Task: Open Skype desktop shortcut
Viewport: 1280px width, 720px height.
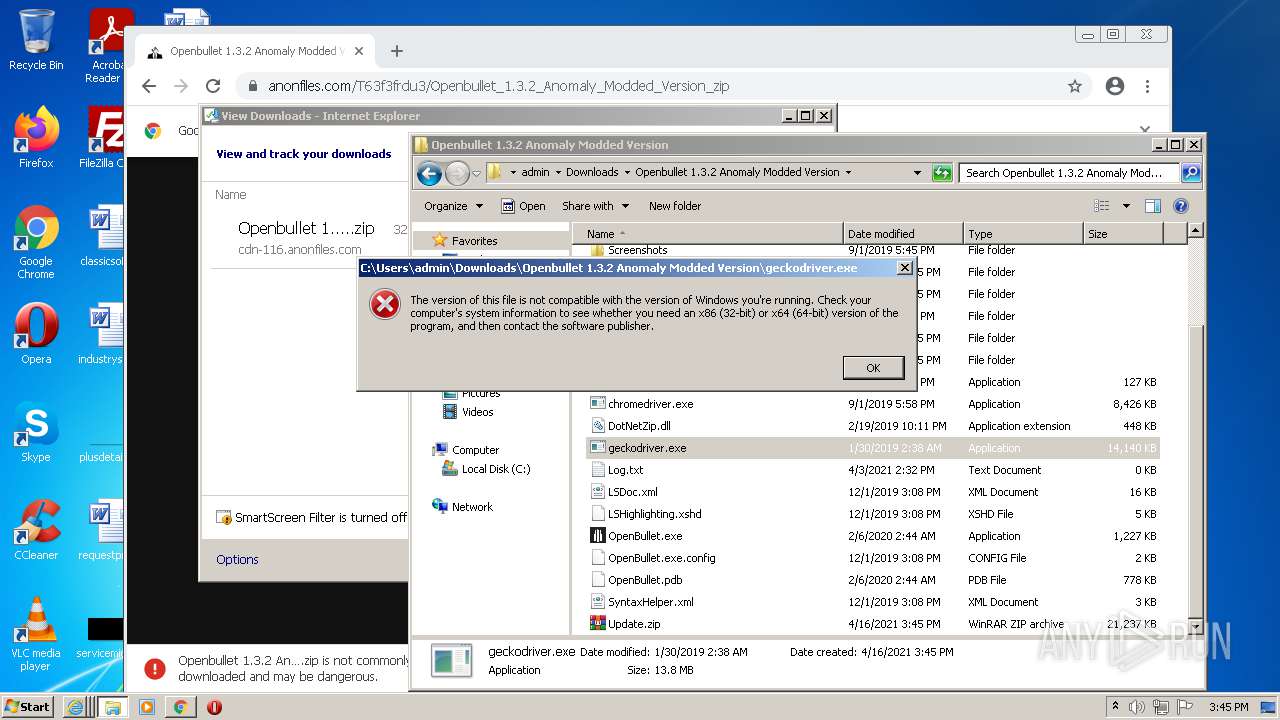Action: click(x=36, y=433)
